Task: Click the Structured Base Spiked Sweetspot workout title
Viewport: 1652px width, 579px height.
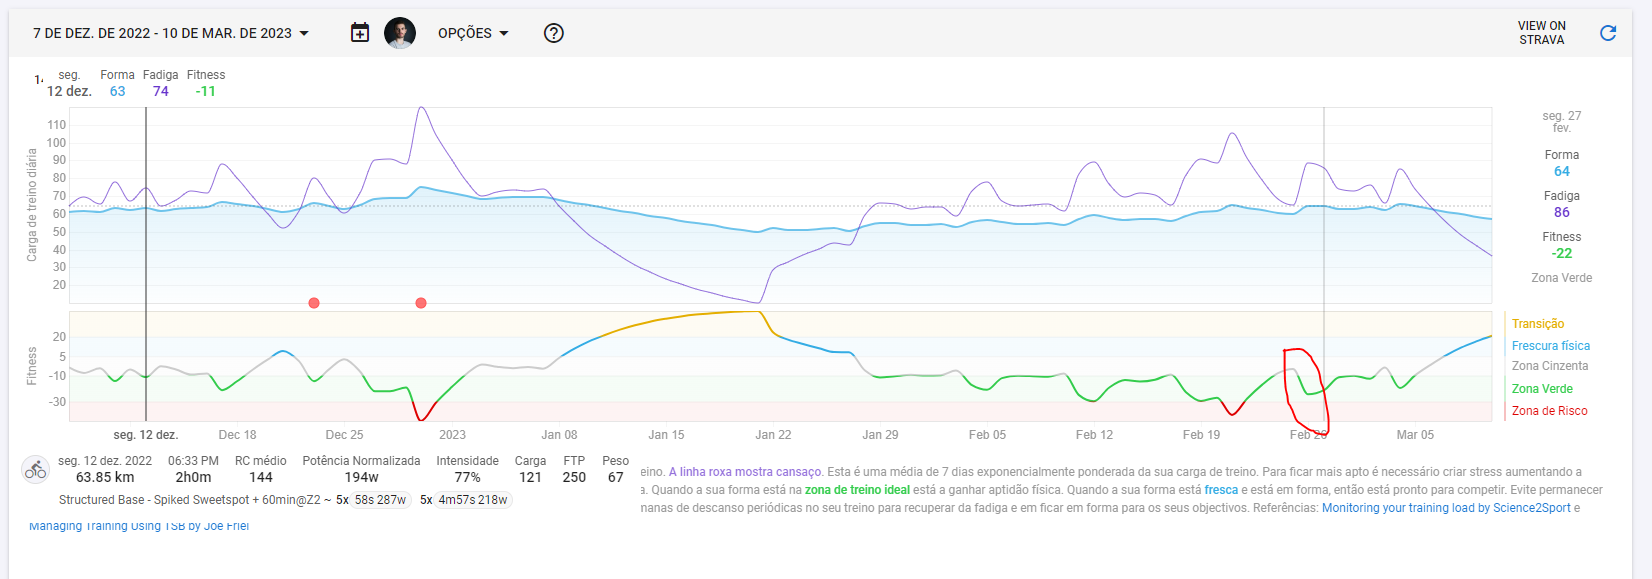Action: [195, 500]
